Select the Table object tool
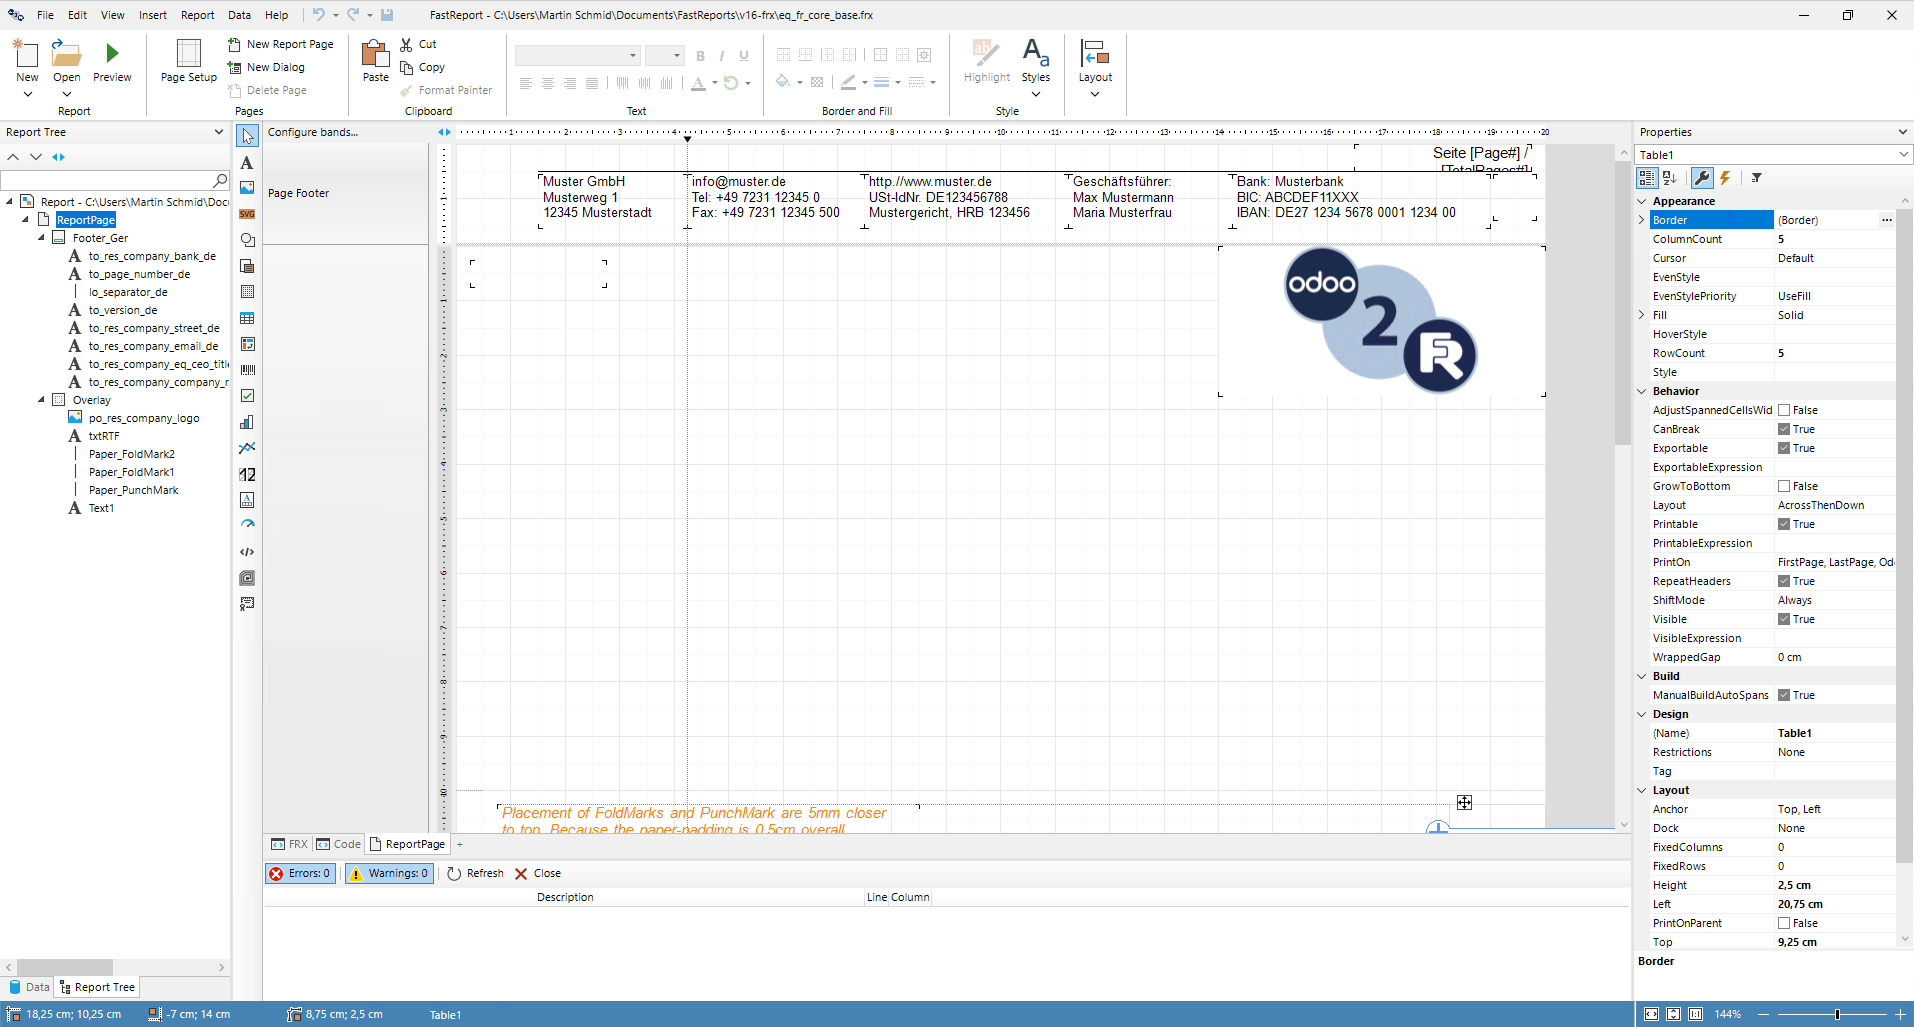The image size is (1914, 1027). [x=246, y=318]
